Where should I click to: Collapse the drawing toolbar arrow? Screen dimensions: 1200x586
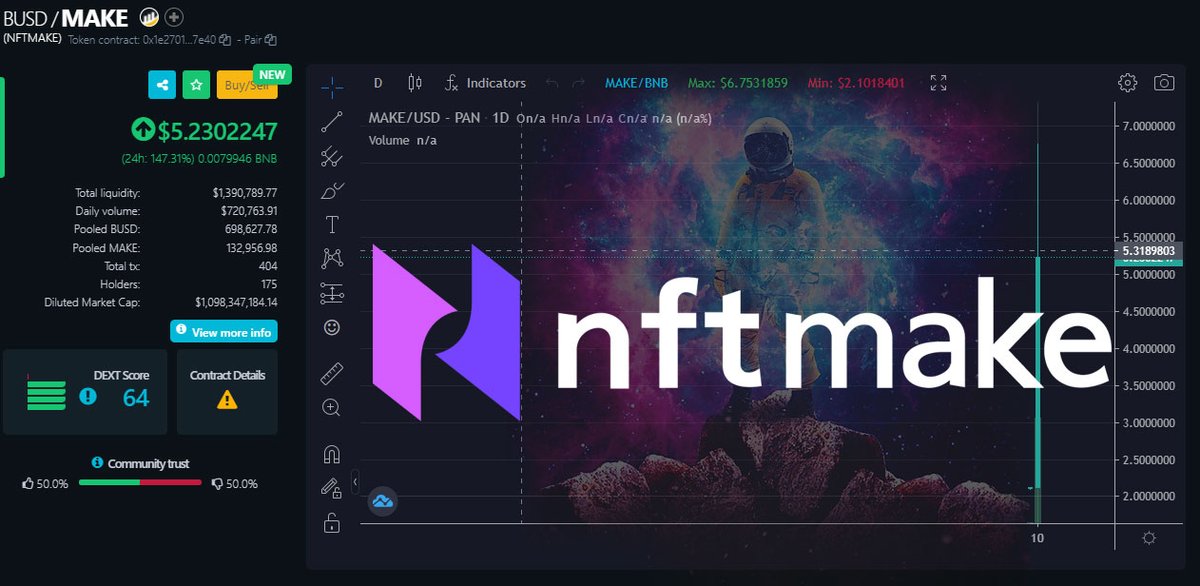[355, 483]
